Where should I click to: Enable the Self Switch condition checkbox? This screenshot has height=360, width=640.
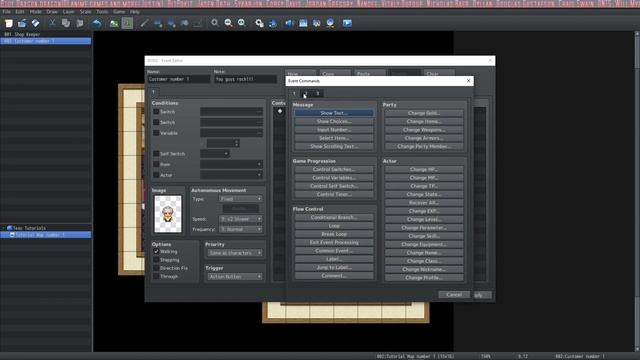click(156, 153)
